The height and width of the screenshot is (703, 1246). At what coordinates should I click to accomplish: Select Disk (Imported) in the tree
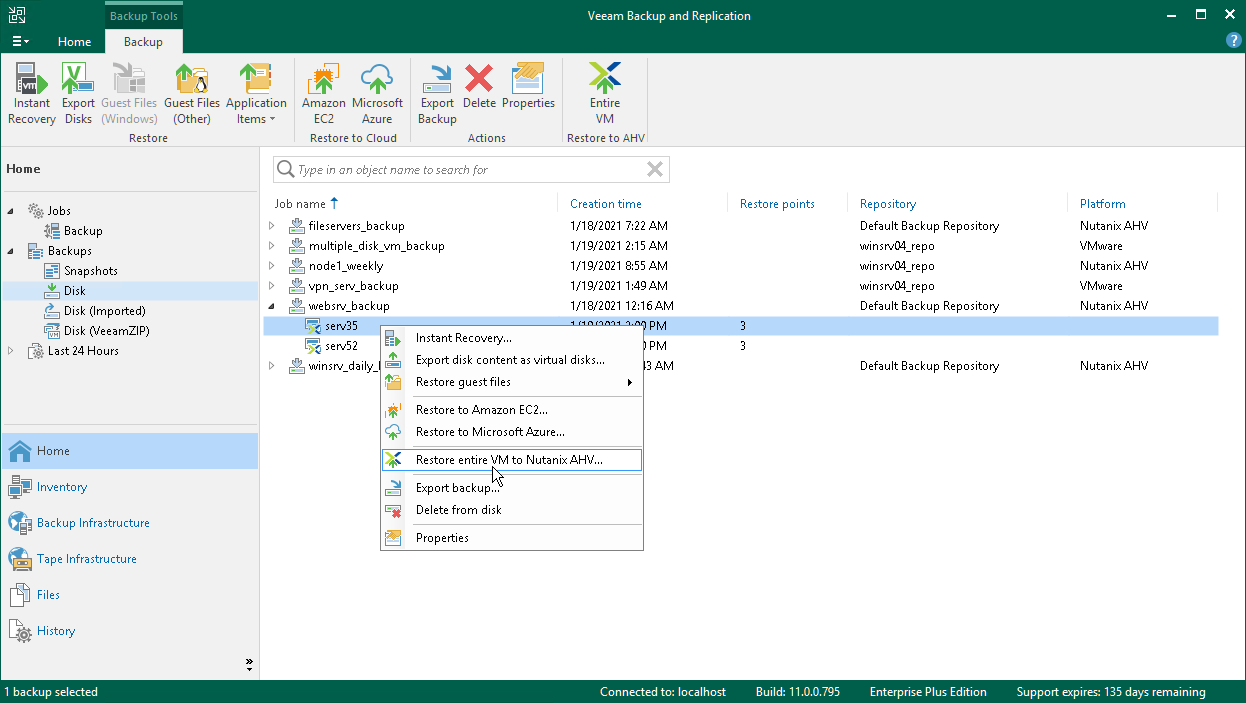[x=104, y=311]
